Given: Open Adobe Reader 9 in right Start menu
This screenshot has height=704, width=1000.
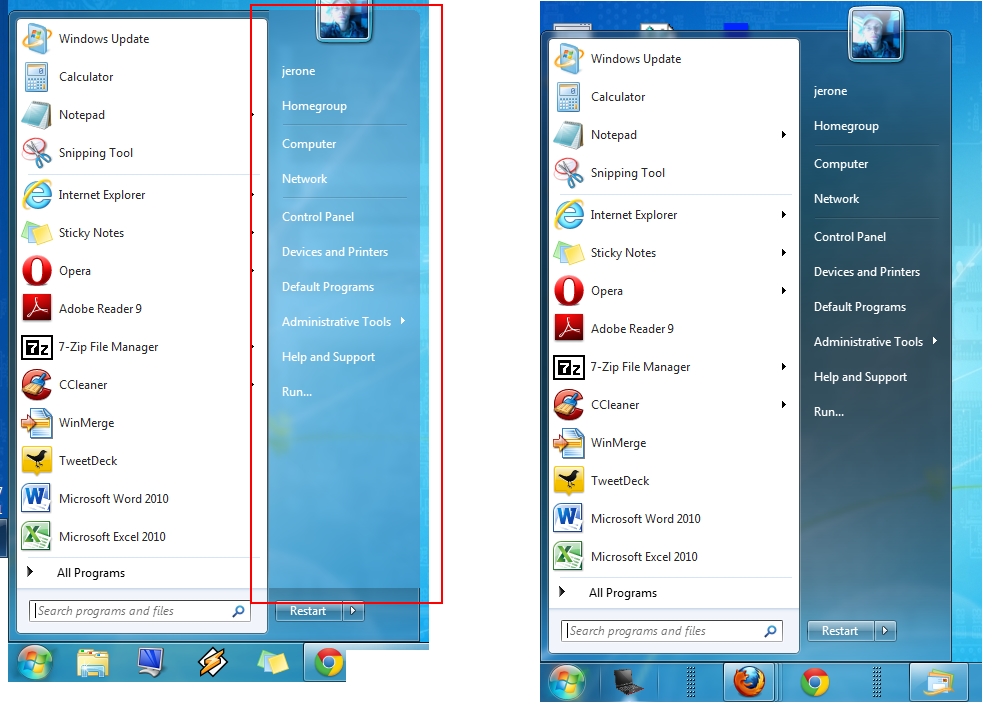Looking at the screenshot, I should pyautogui.click(x=631, y=329).
